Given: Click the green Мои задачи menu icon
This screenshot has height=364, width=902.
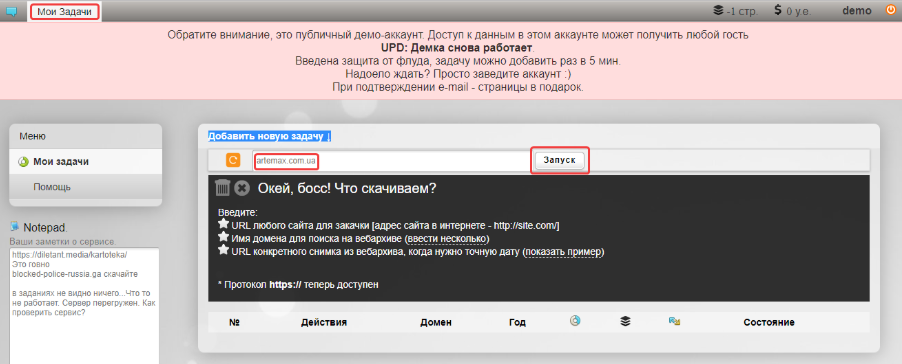Looking at the screenshot, I should pyautogui.click(x=23, y=162).
